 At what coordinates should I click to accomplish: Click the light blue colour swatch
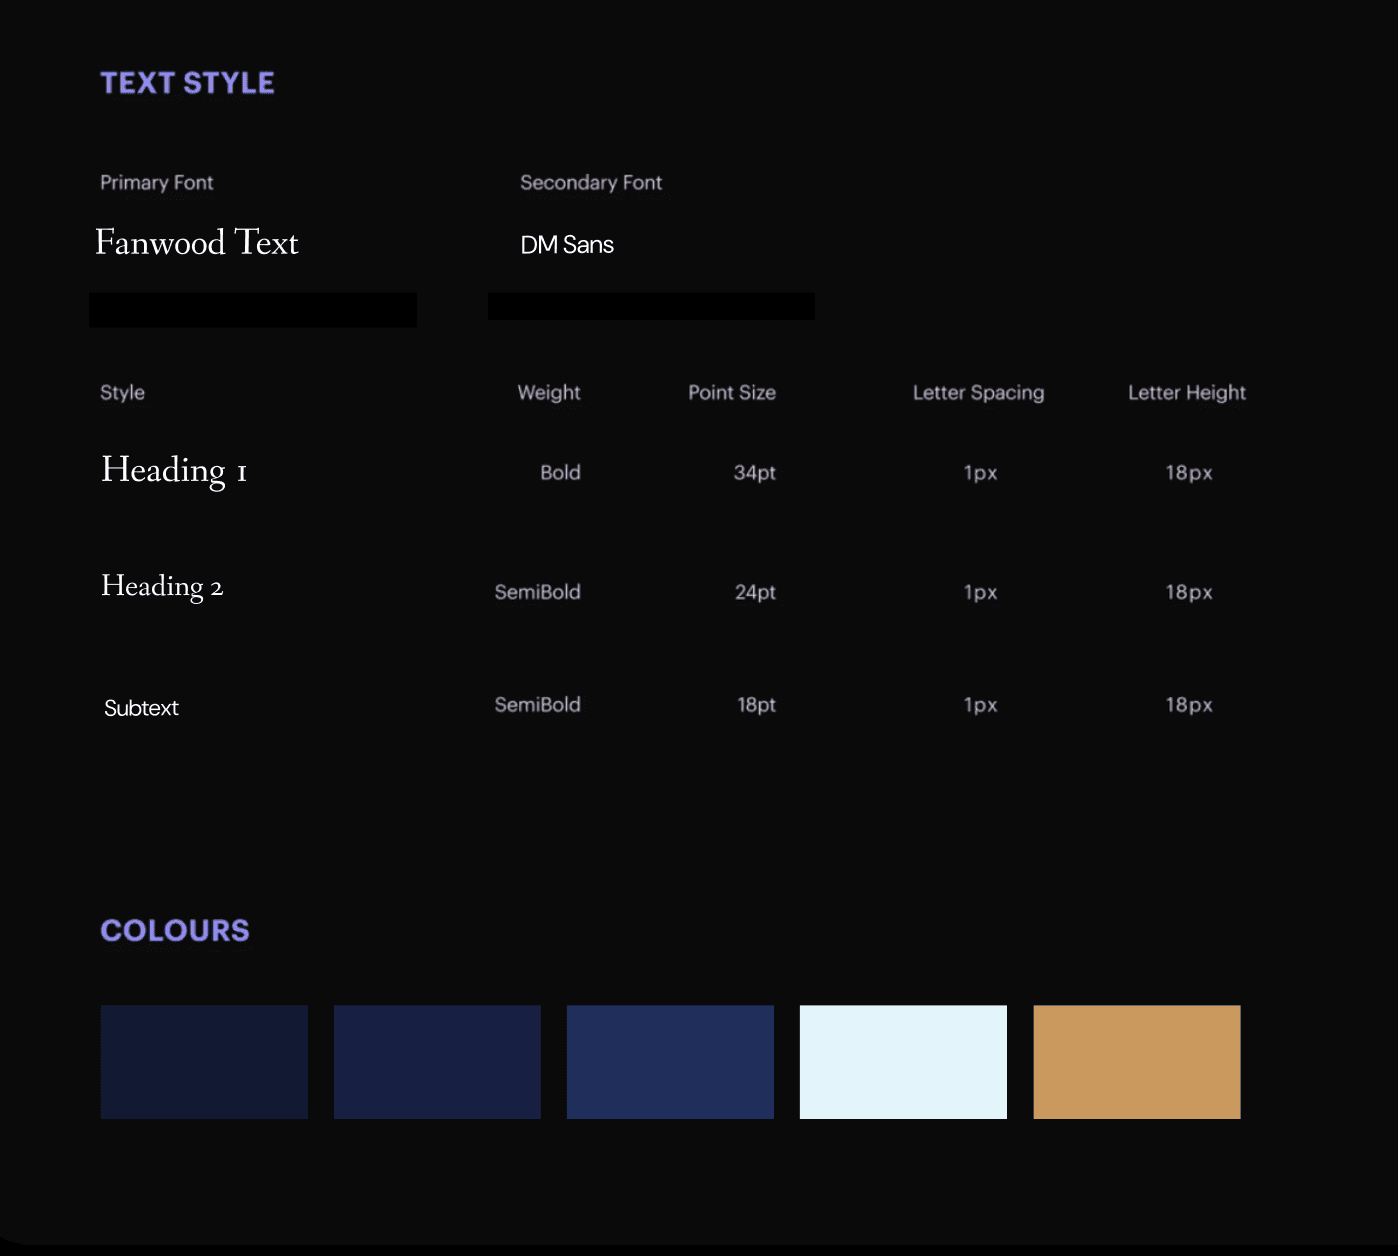tap(902, 1061)
